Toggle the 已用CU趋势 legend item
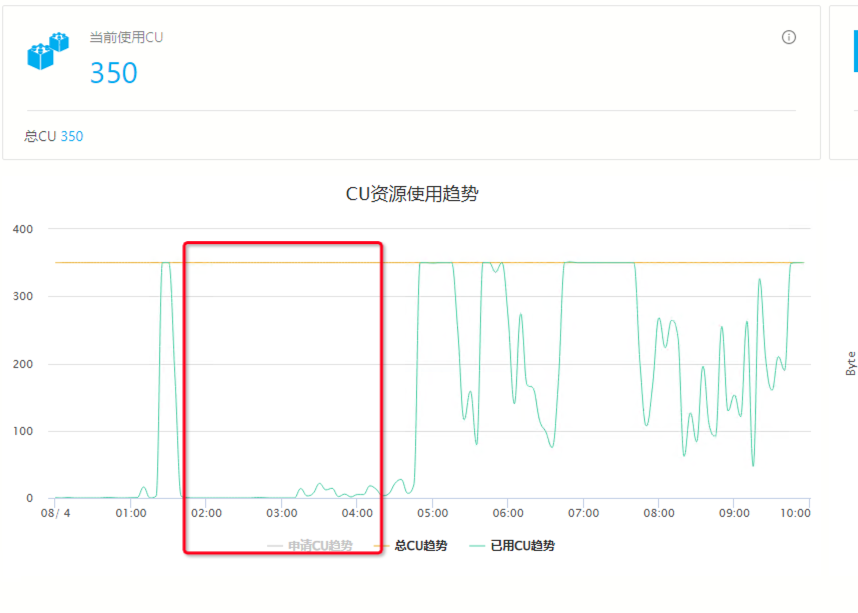The image size is (858, 613). tap(512, 546)
